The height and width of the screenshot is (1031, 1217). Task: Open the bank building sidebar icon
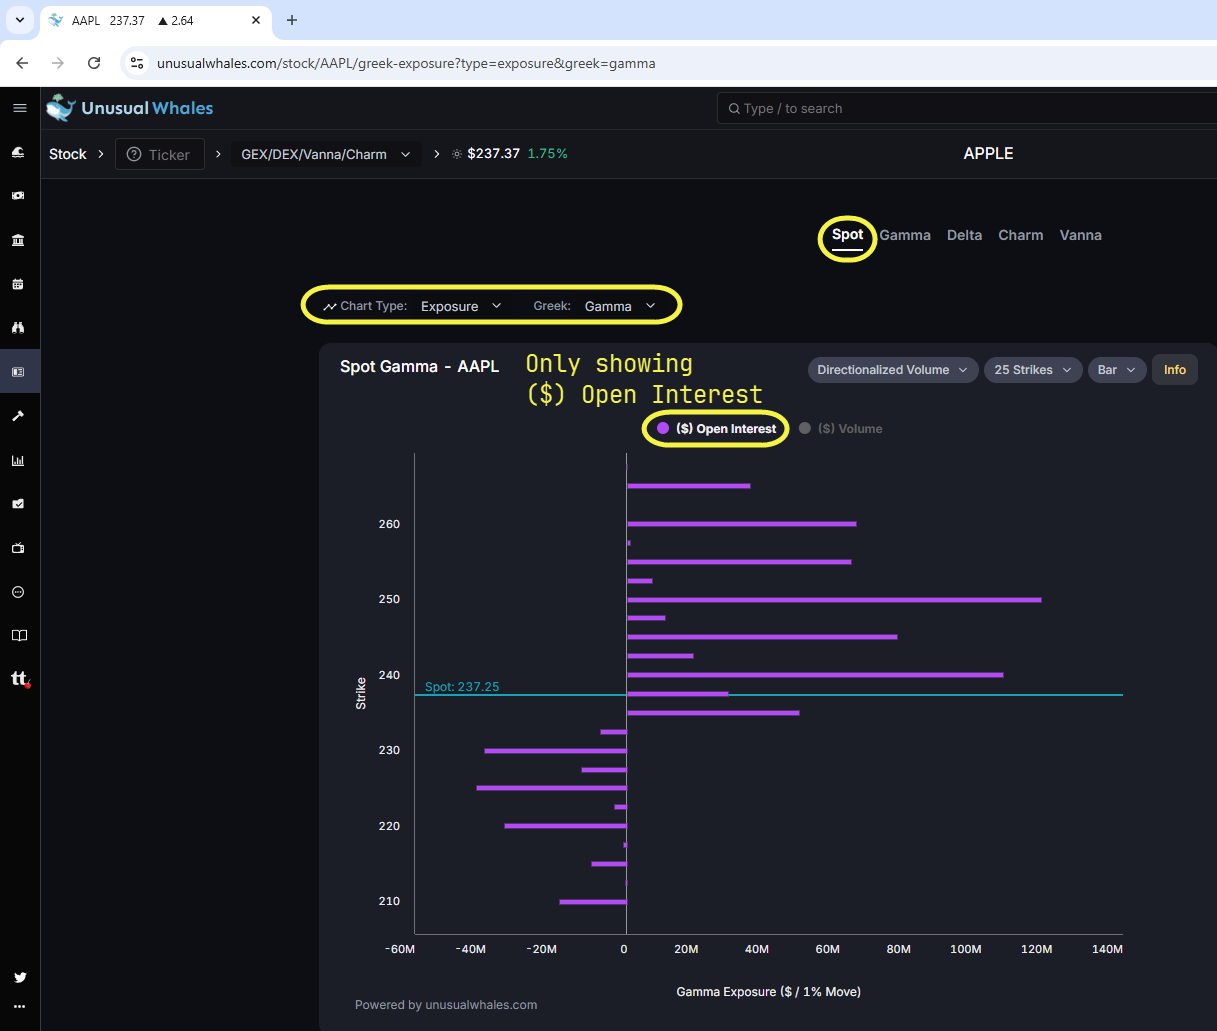click(18, 240)
